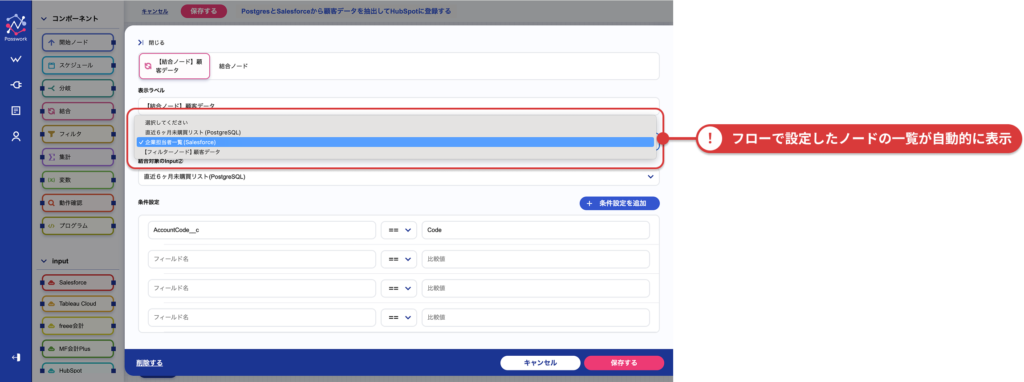Open the document log icon in sidebar

(x=16, y=110)
